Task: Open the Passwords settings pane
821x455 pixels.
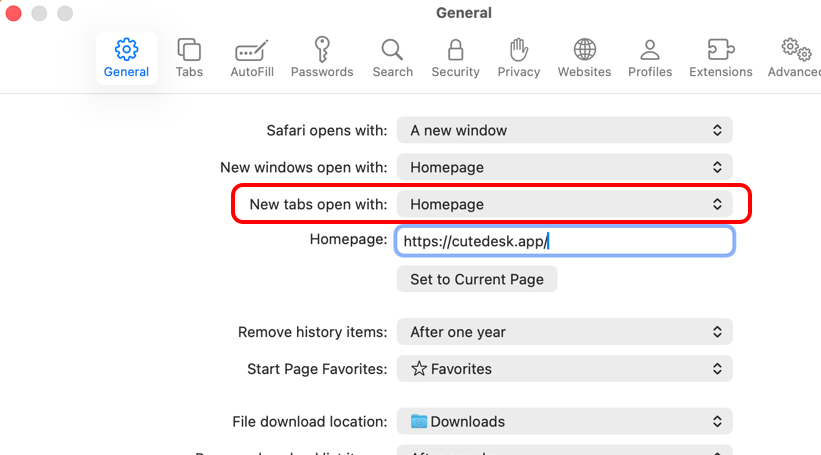Action: coord(322,58)
